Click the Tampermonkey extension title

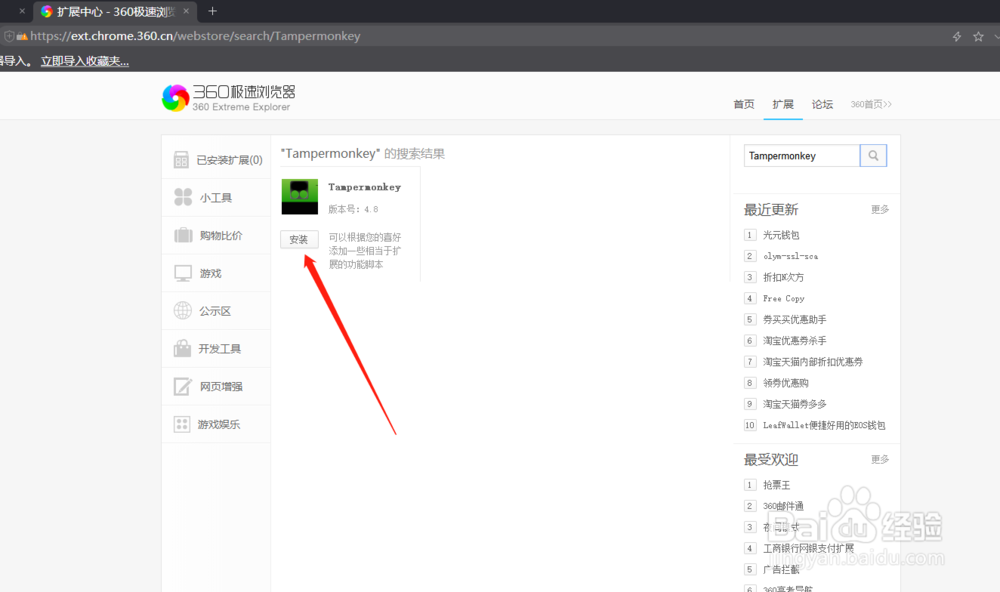pos(364,187)
